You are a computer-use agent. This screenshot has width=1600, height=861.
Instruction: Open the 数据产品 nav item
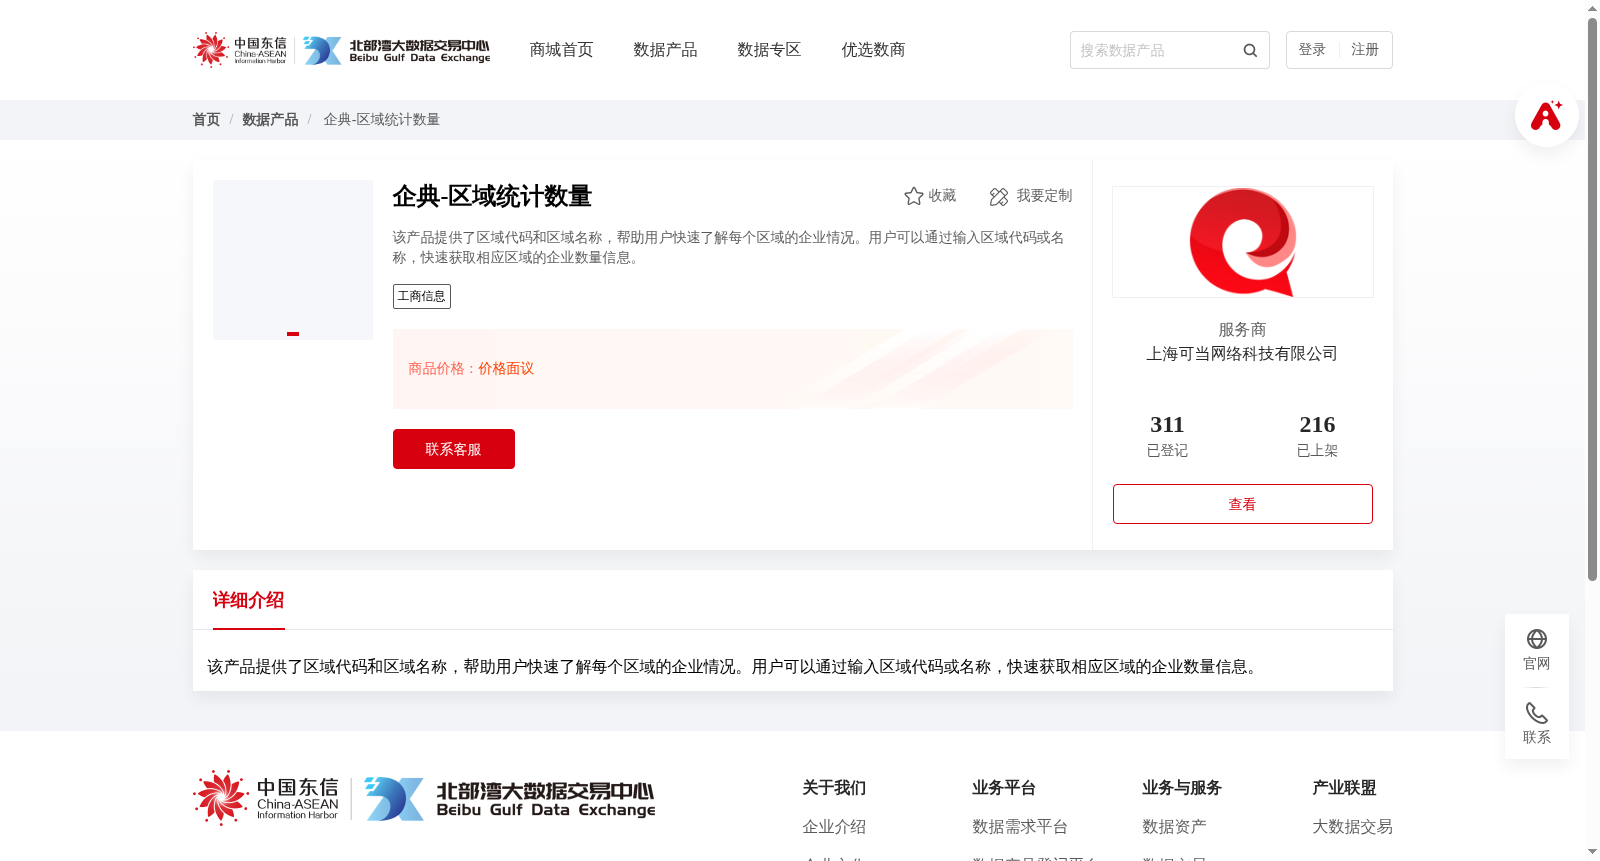pos(665,50)
